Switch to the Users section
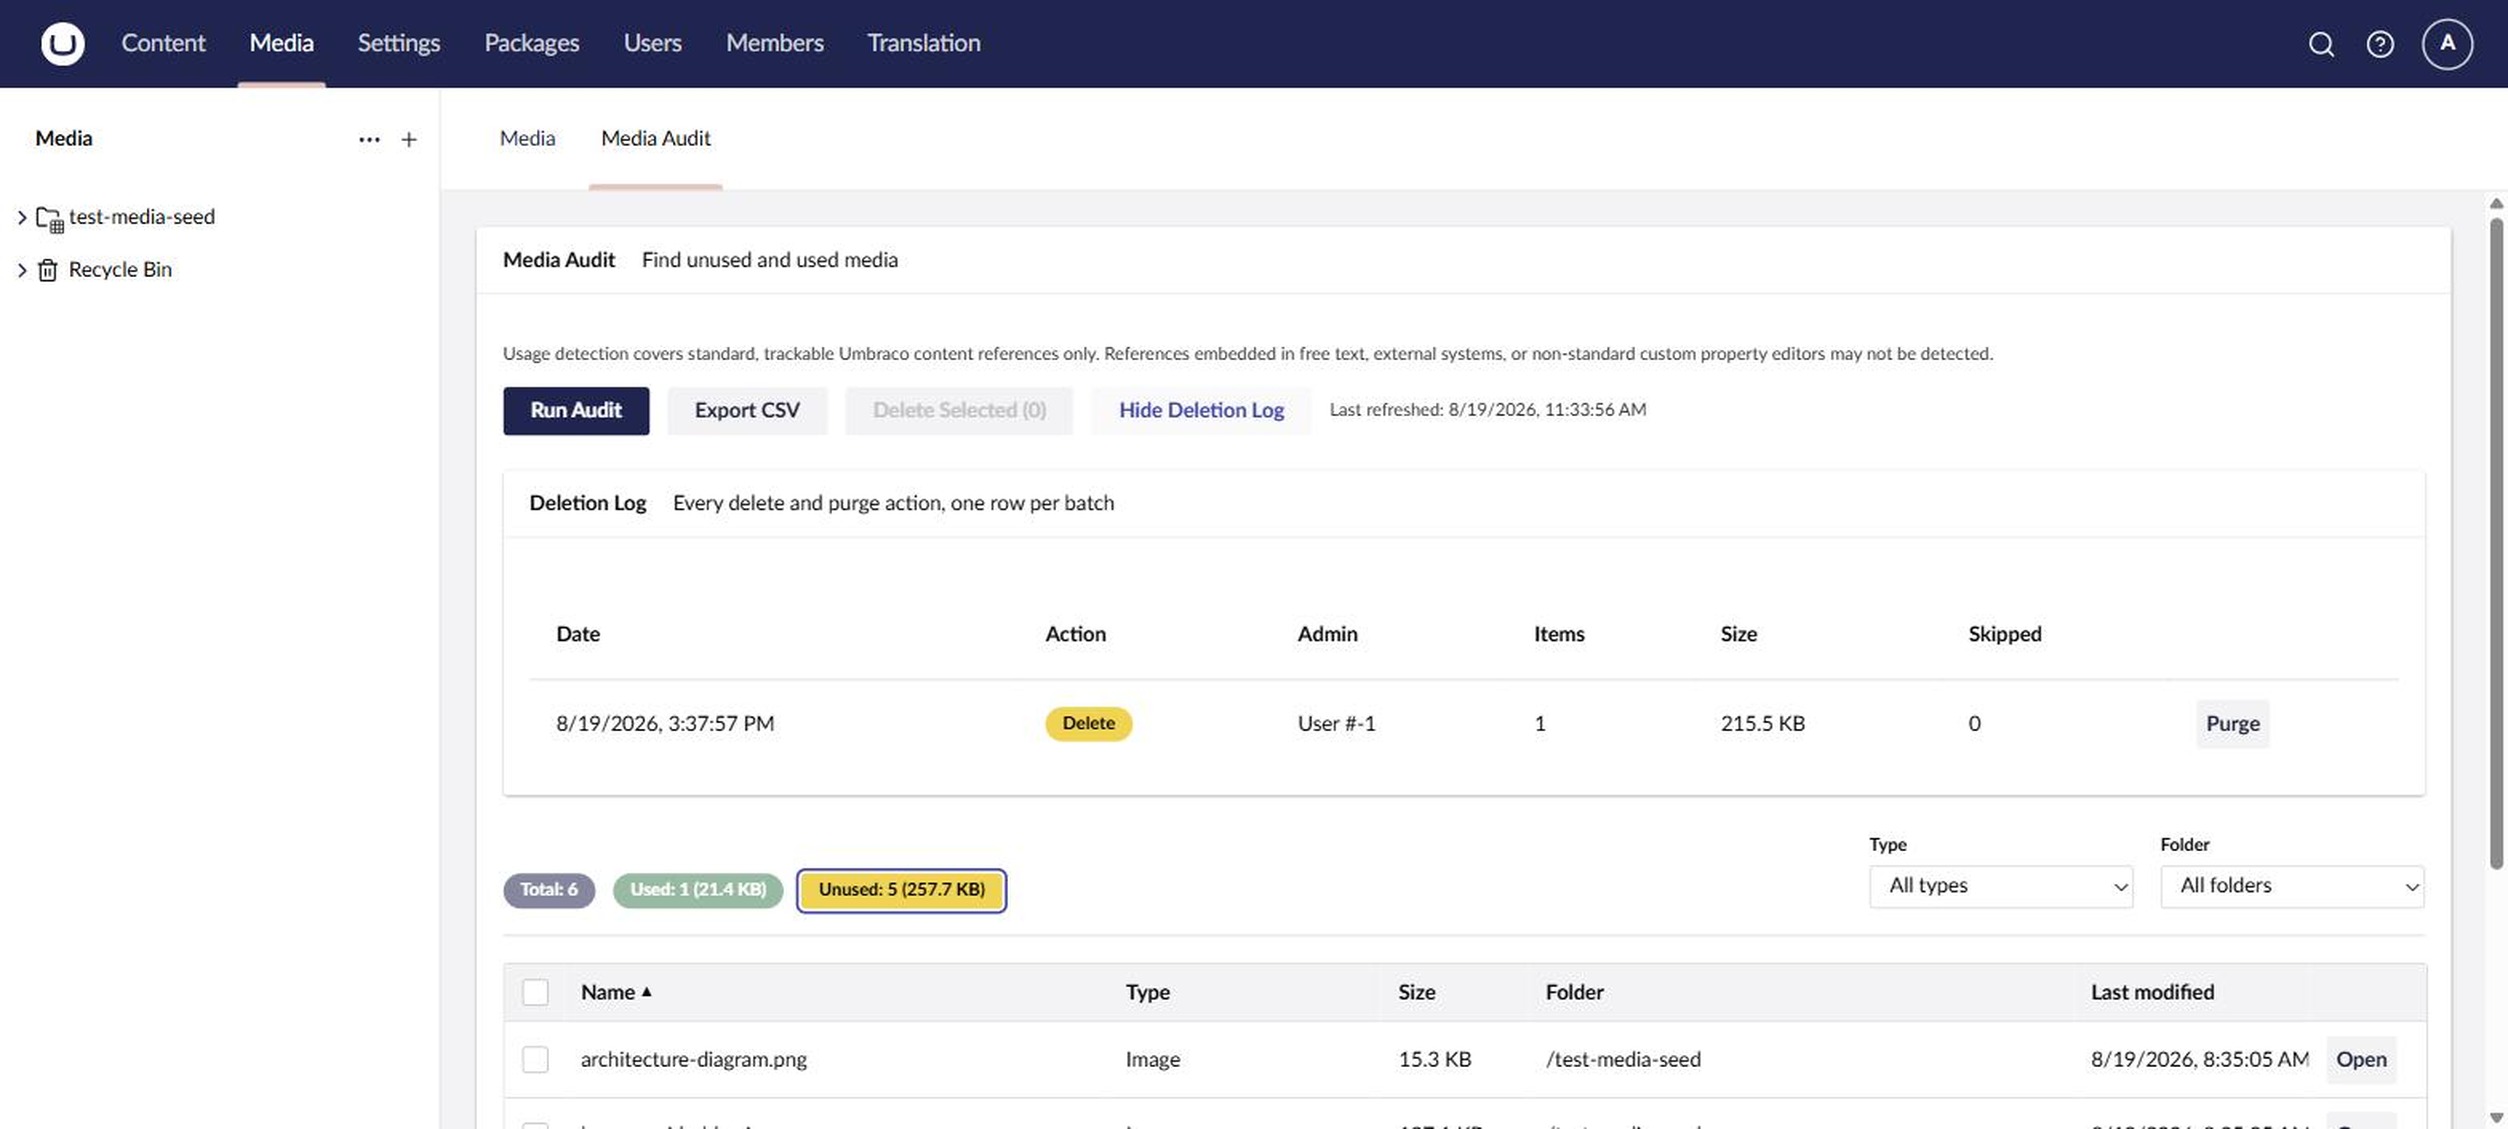The width and height of the screenshot is (2508, 1129). [x=652, y=43]
